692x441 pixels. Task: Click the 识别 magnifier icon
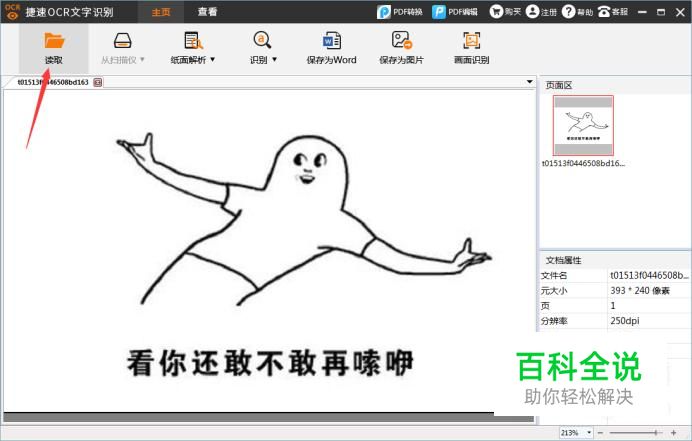coord(262,40)
